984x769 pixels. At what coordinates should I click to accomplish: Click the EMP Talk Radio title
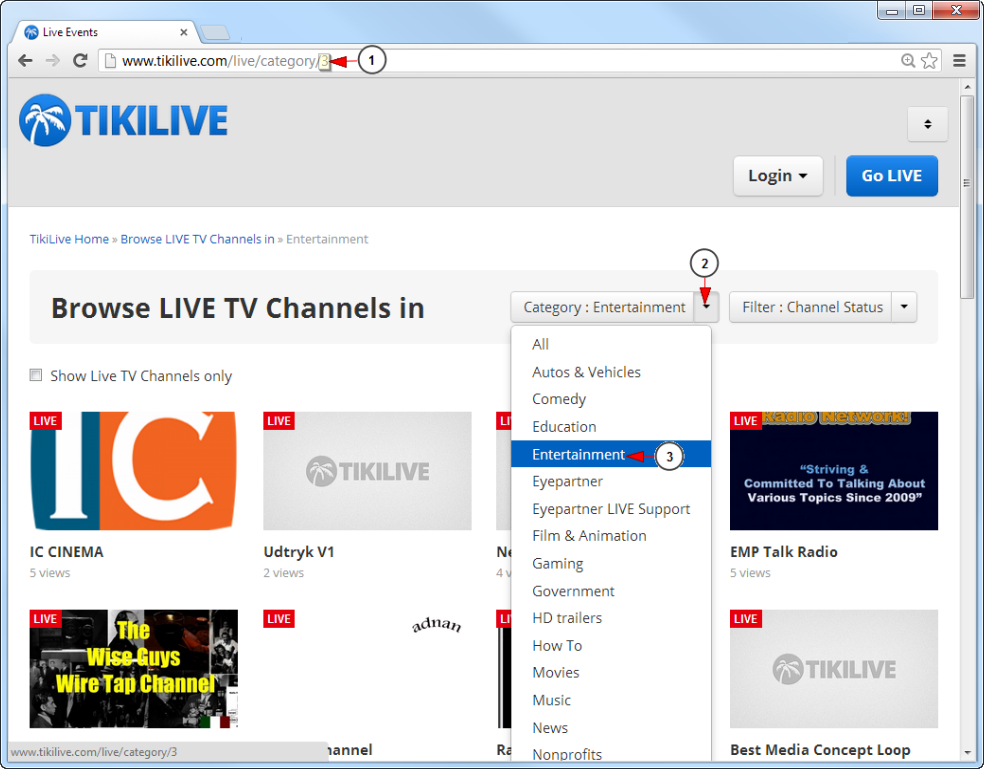point(784,552)
